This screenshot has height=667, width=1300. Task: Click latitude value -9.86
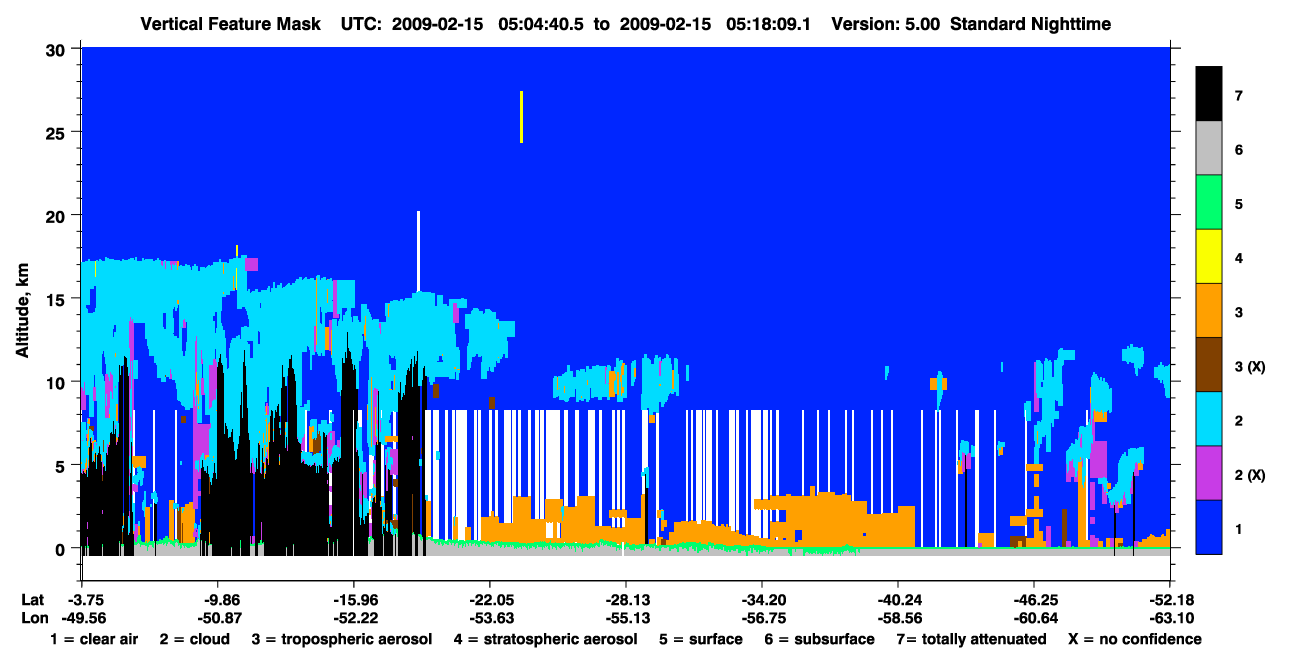click(x=217, y=599)
